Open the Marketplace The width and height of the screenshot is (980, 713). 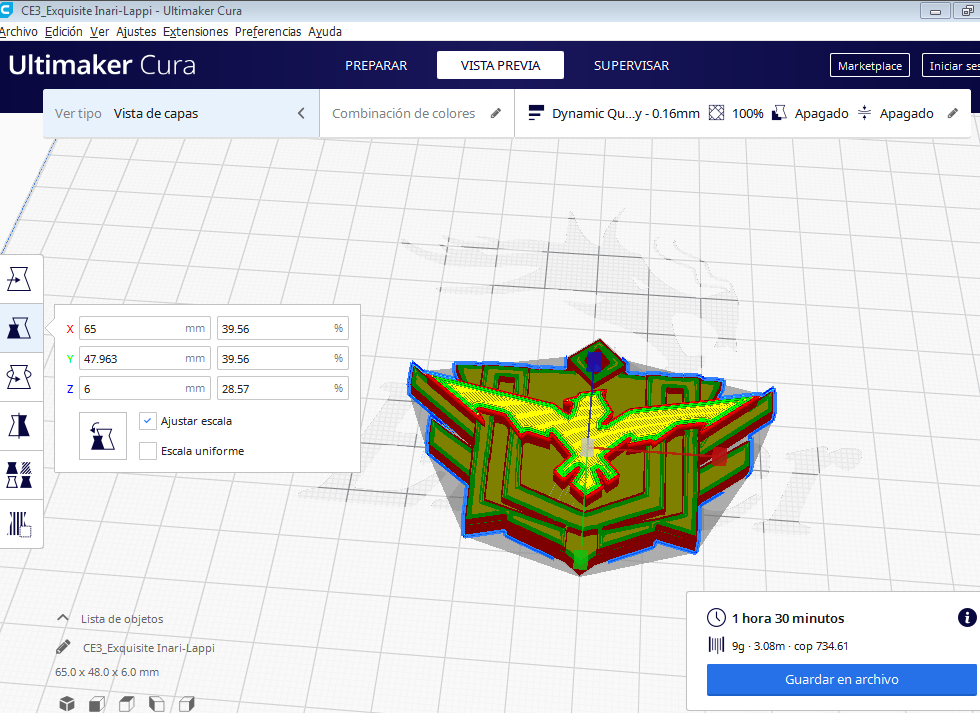pyautogui.click(x=869, y=65)
